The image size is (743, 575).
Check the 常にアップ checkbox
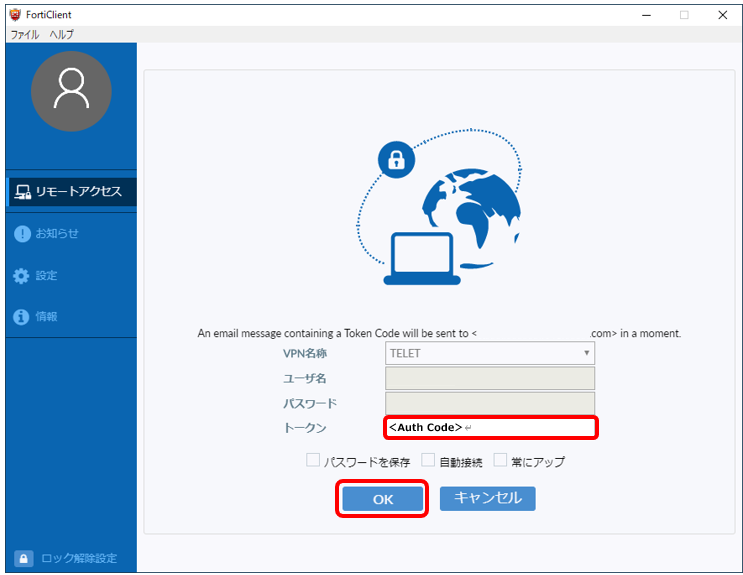(x=500, y=460)
